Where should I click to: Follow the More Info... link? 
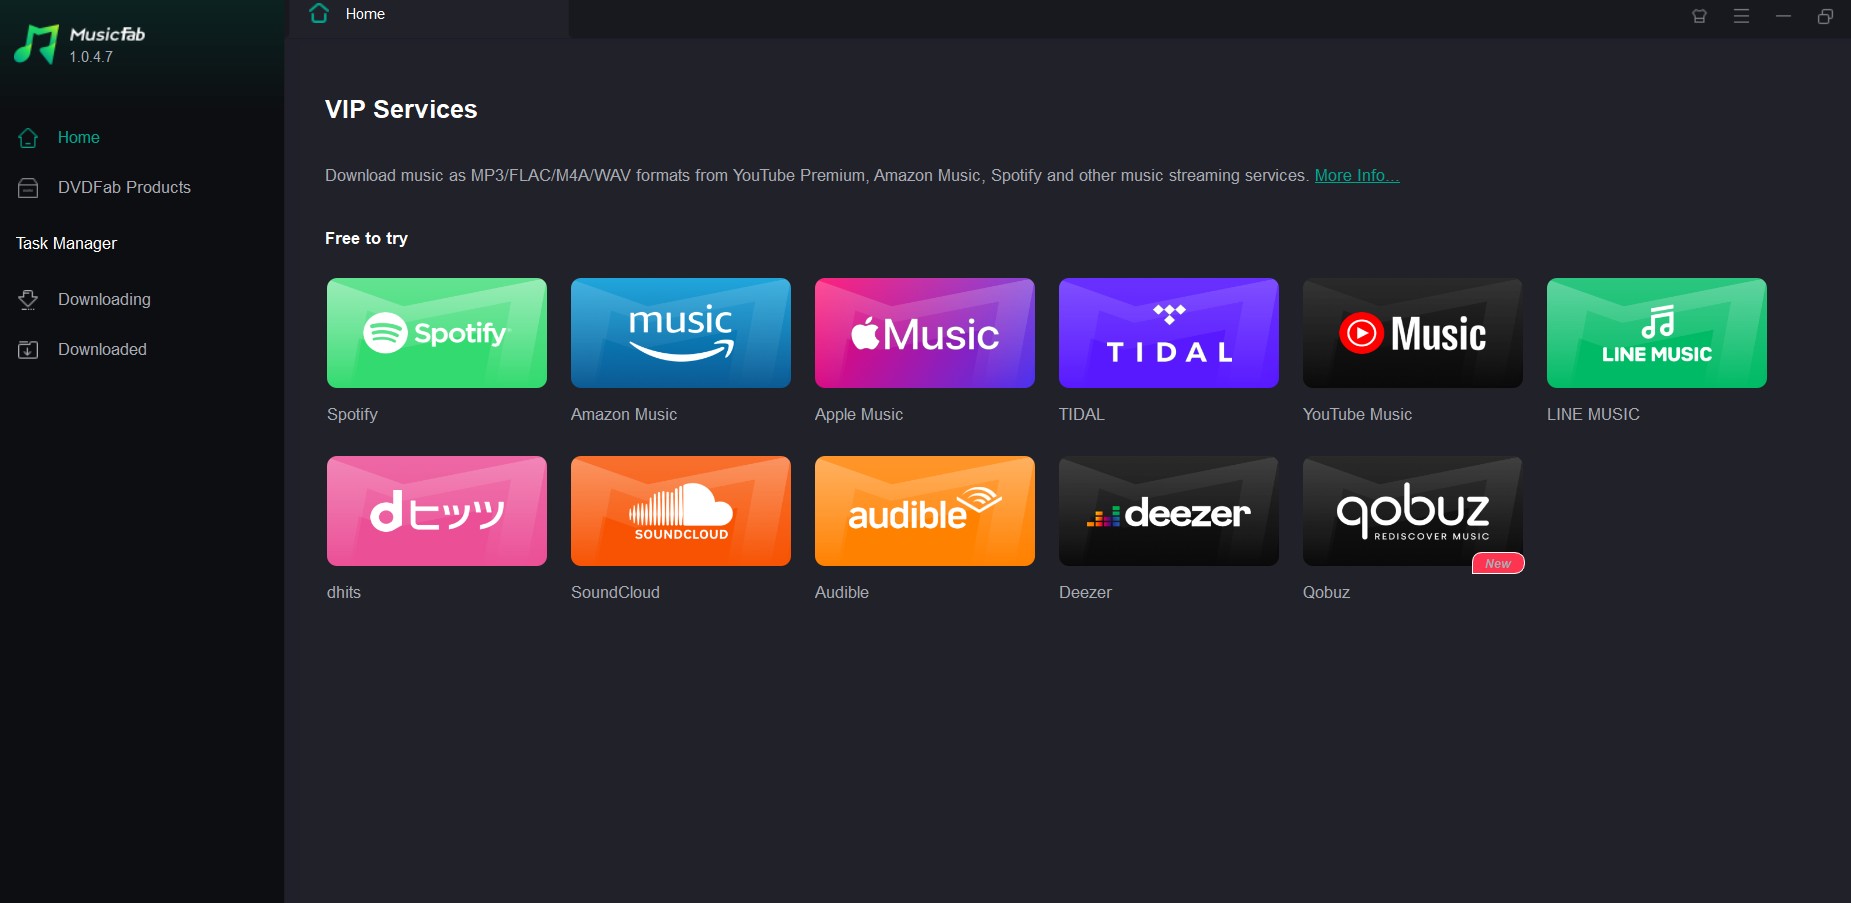[x=1357, y=176]
